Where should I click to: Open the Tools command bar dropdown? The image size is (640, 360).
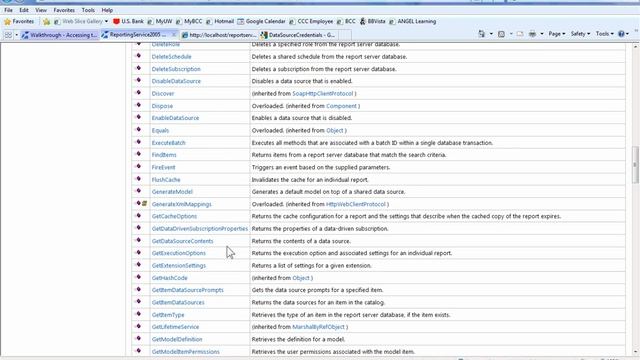point(604,34)
